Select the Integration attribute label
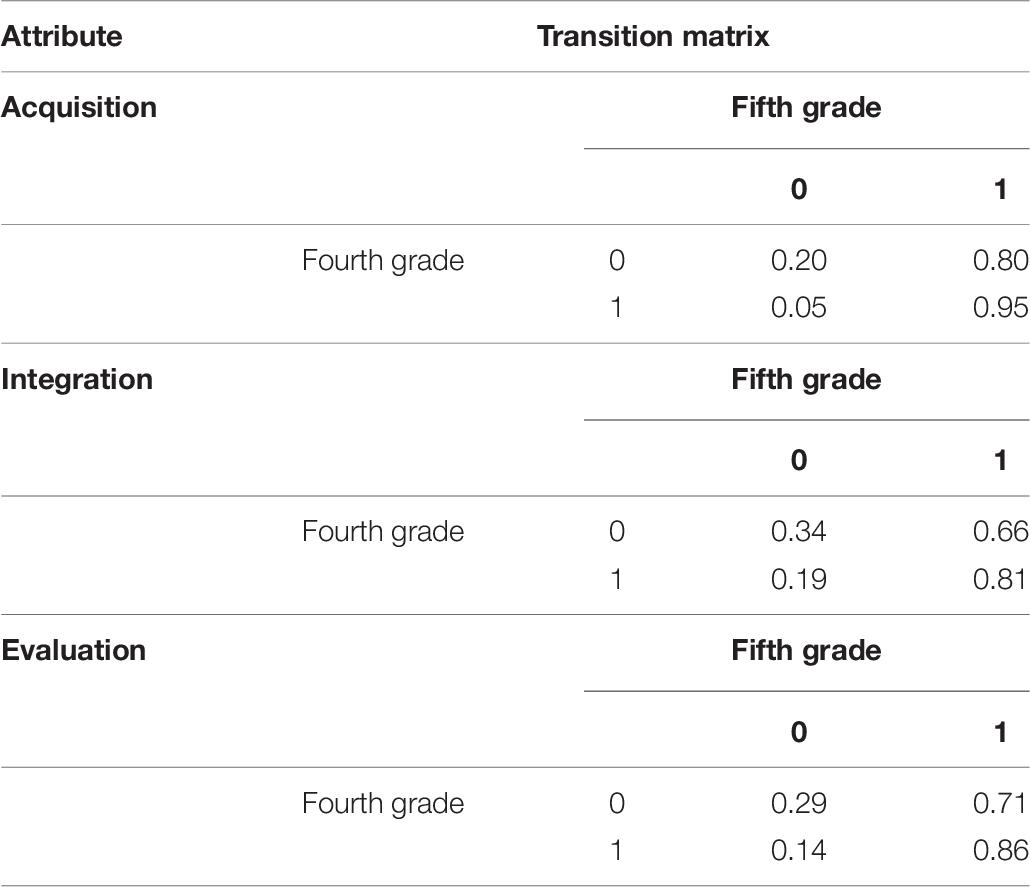Image resolution: width=1030 pixels, height=887 pixels. (x=77, y=380)
